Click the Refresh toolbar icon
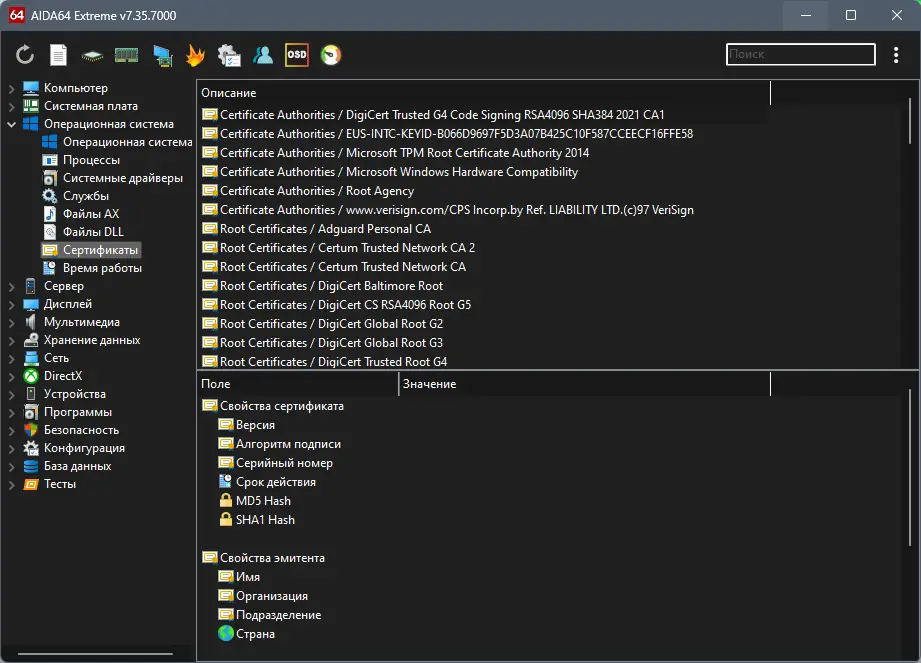 click(25, 55)
